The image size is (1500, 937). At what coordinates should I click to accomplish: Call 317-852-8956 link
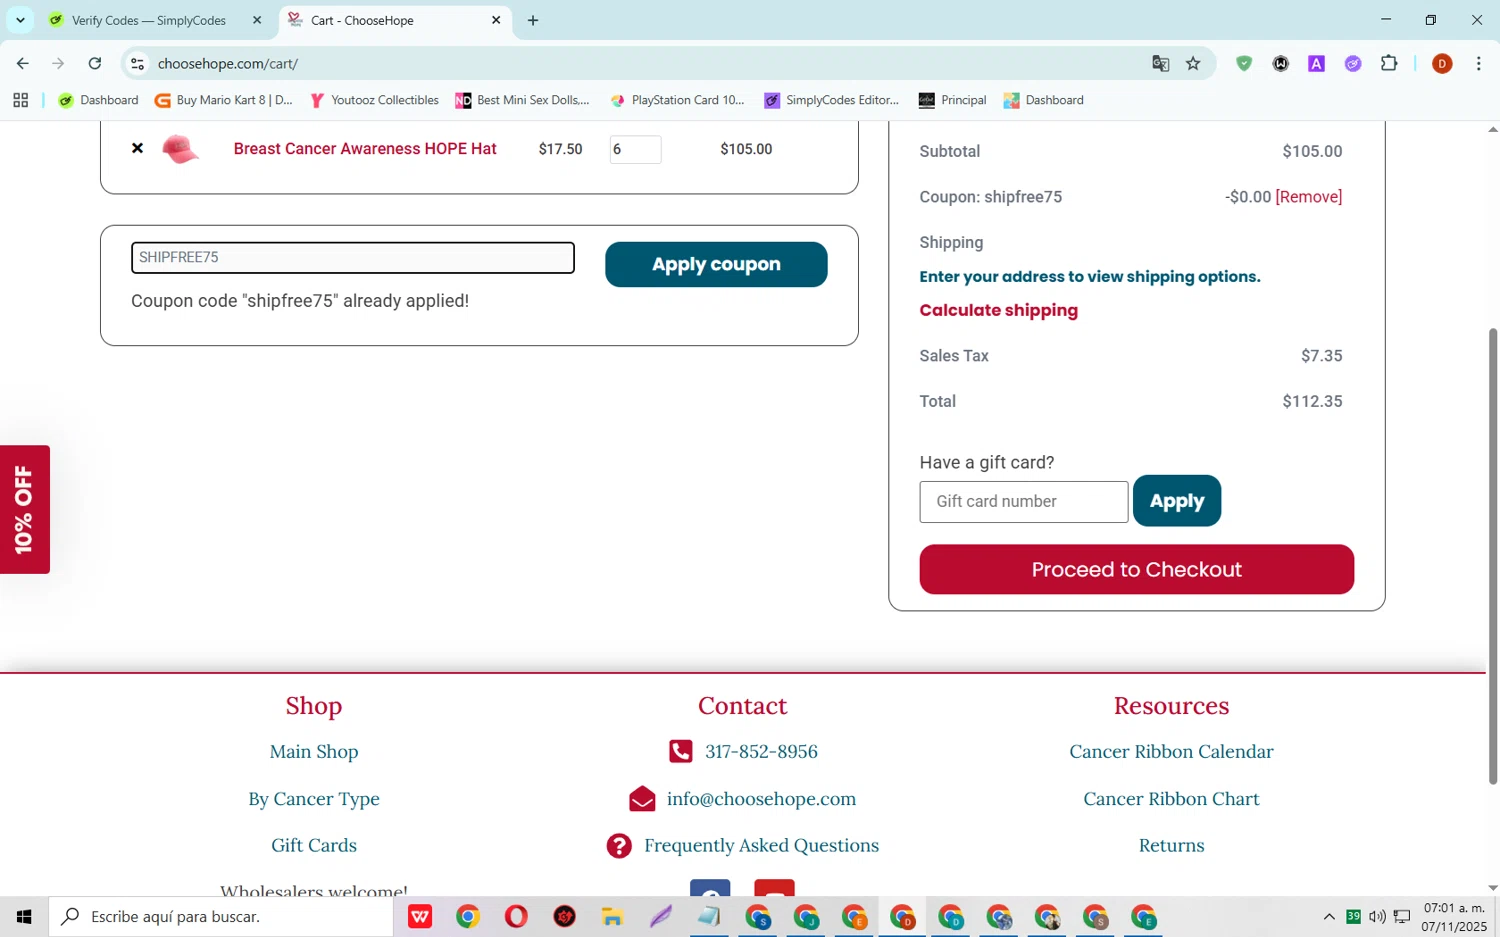click(x=761, y=752)
